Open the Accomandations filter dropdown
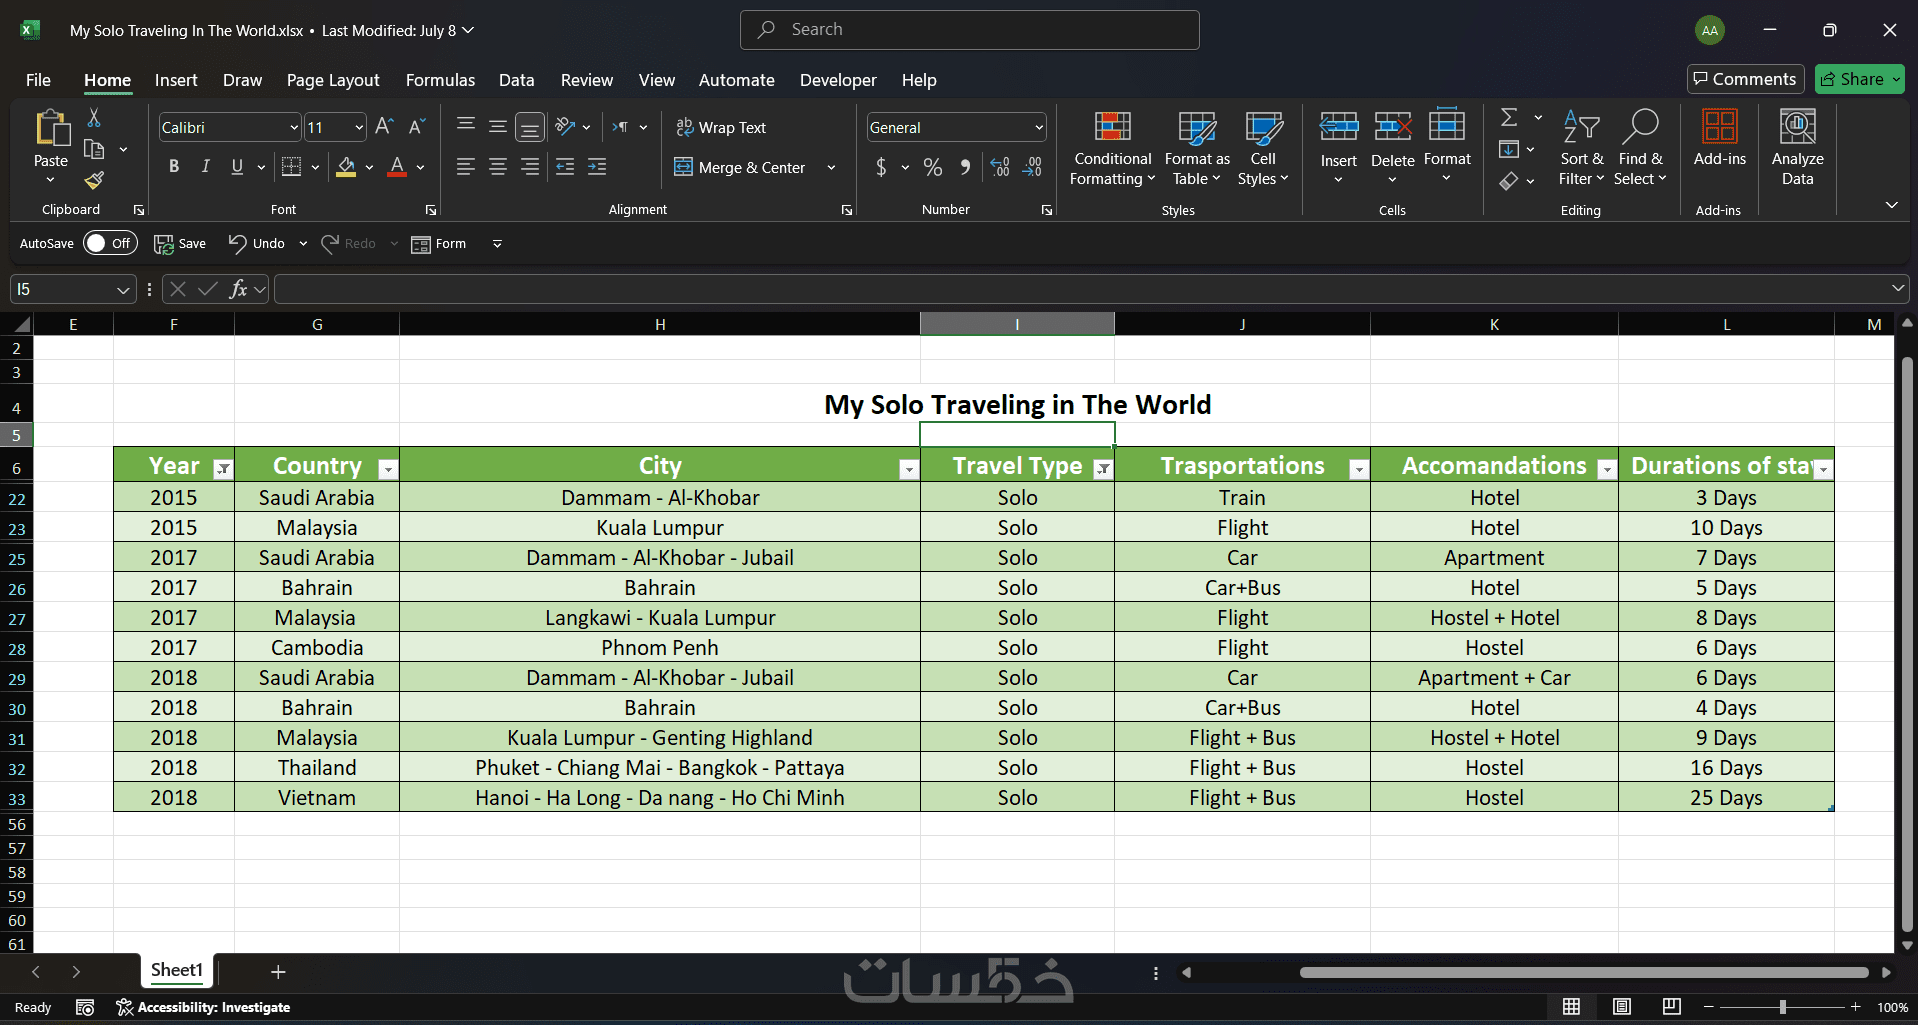Viewport: 1918px width, 1025px height. [1607, 469]
